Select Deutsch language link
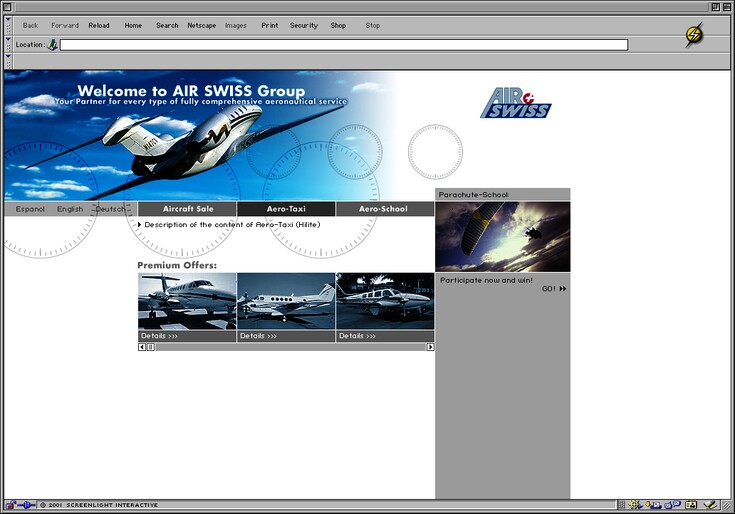 (111, 209)
